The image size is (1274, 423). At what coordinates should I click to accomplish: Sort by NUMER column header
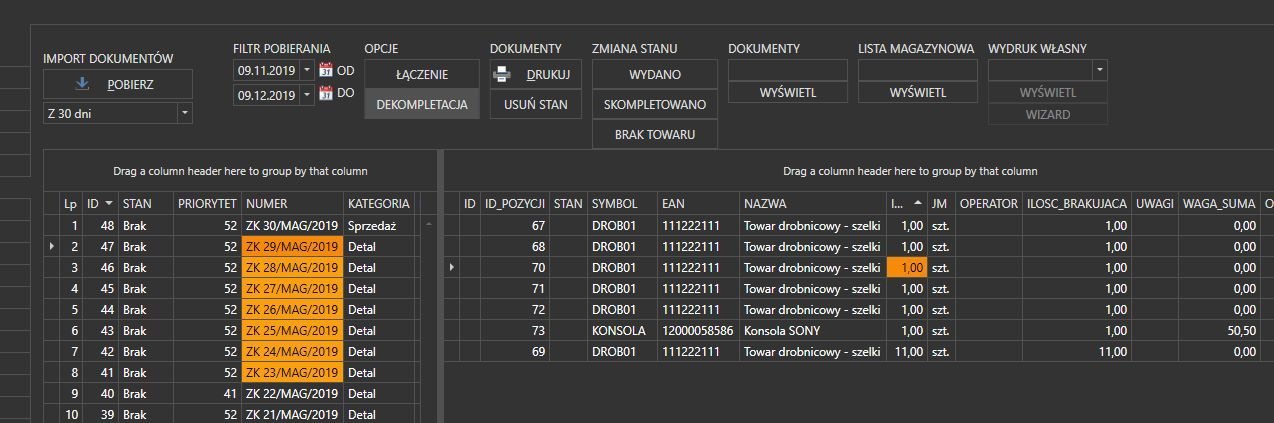click(292, 203)
